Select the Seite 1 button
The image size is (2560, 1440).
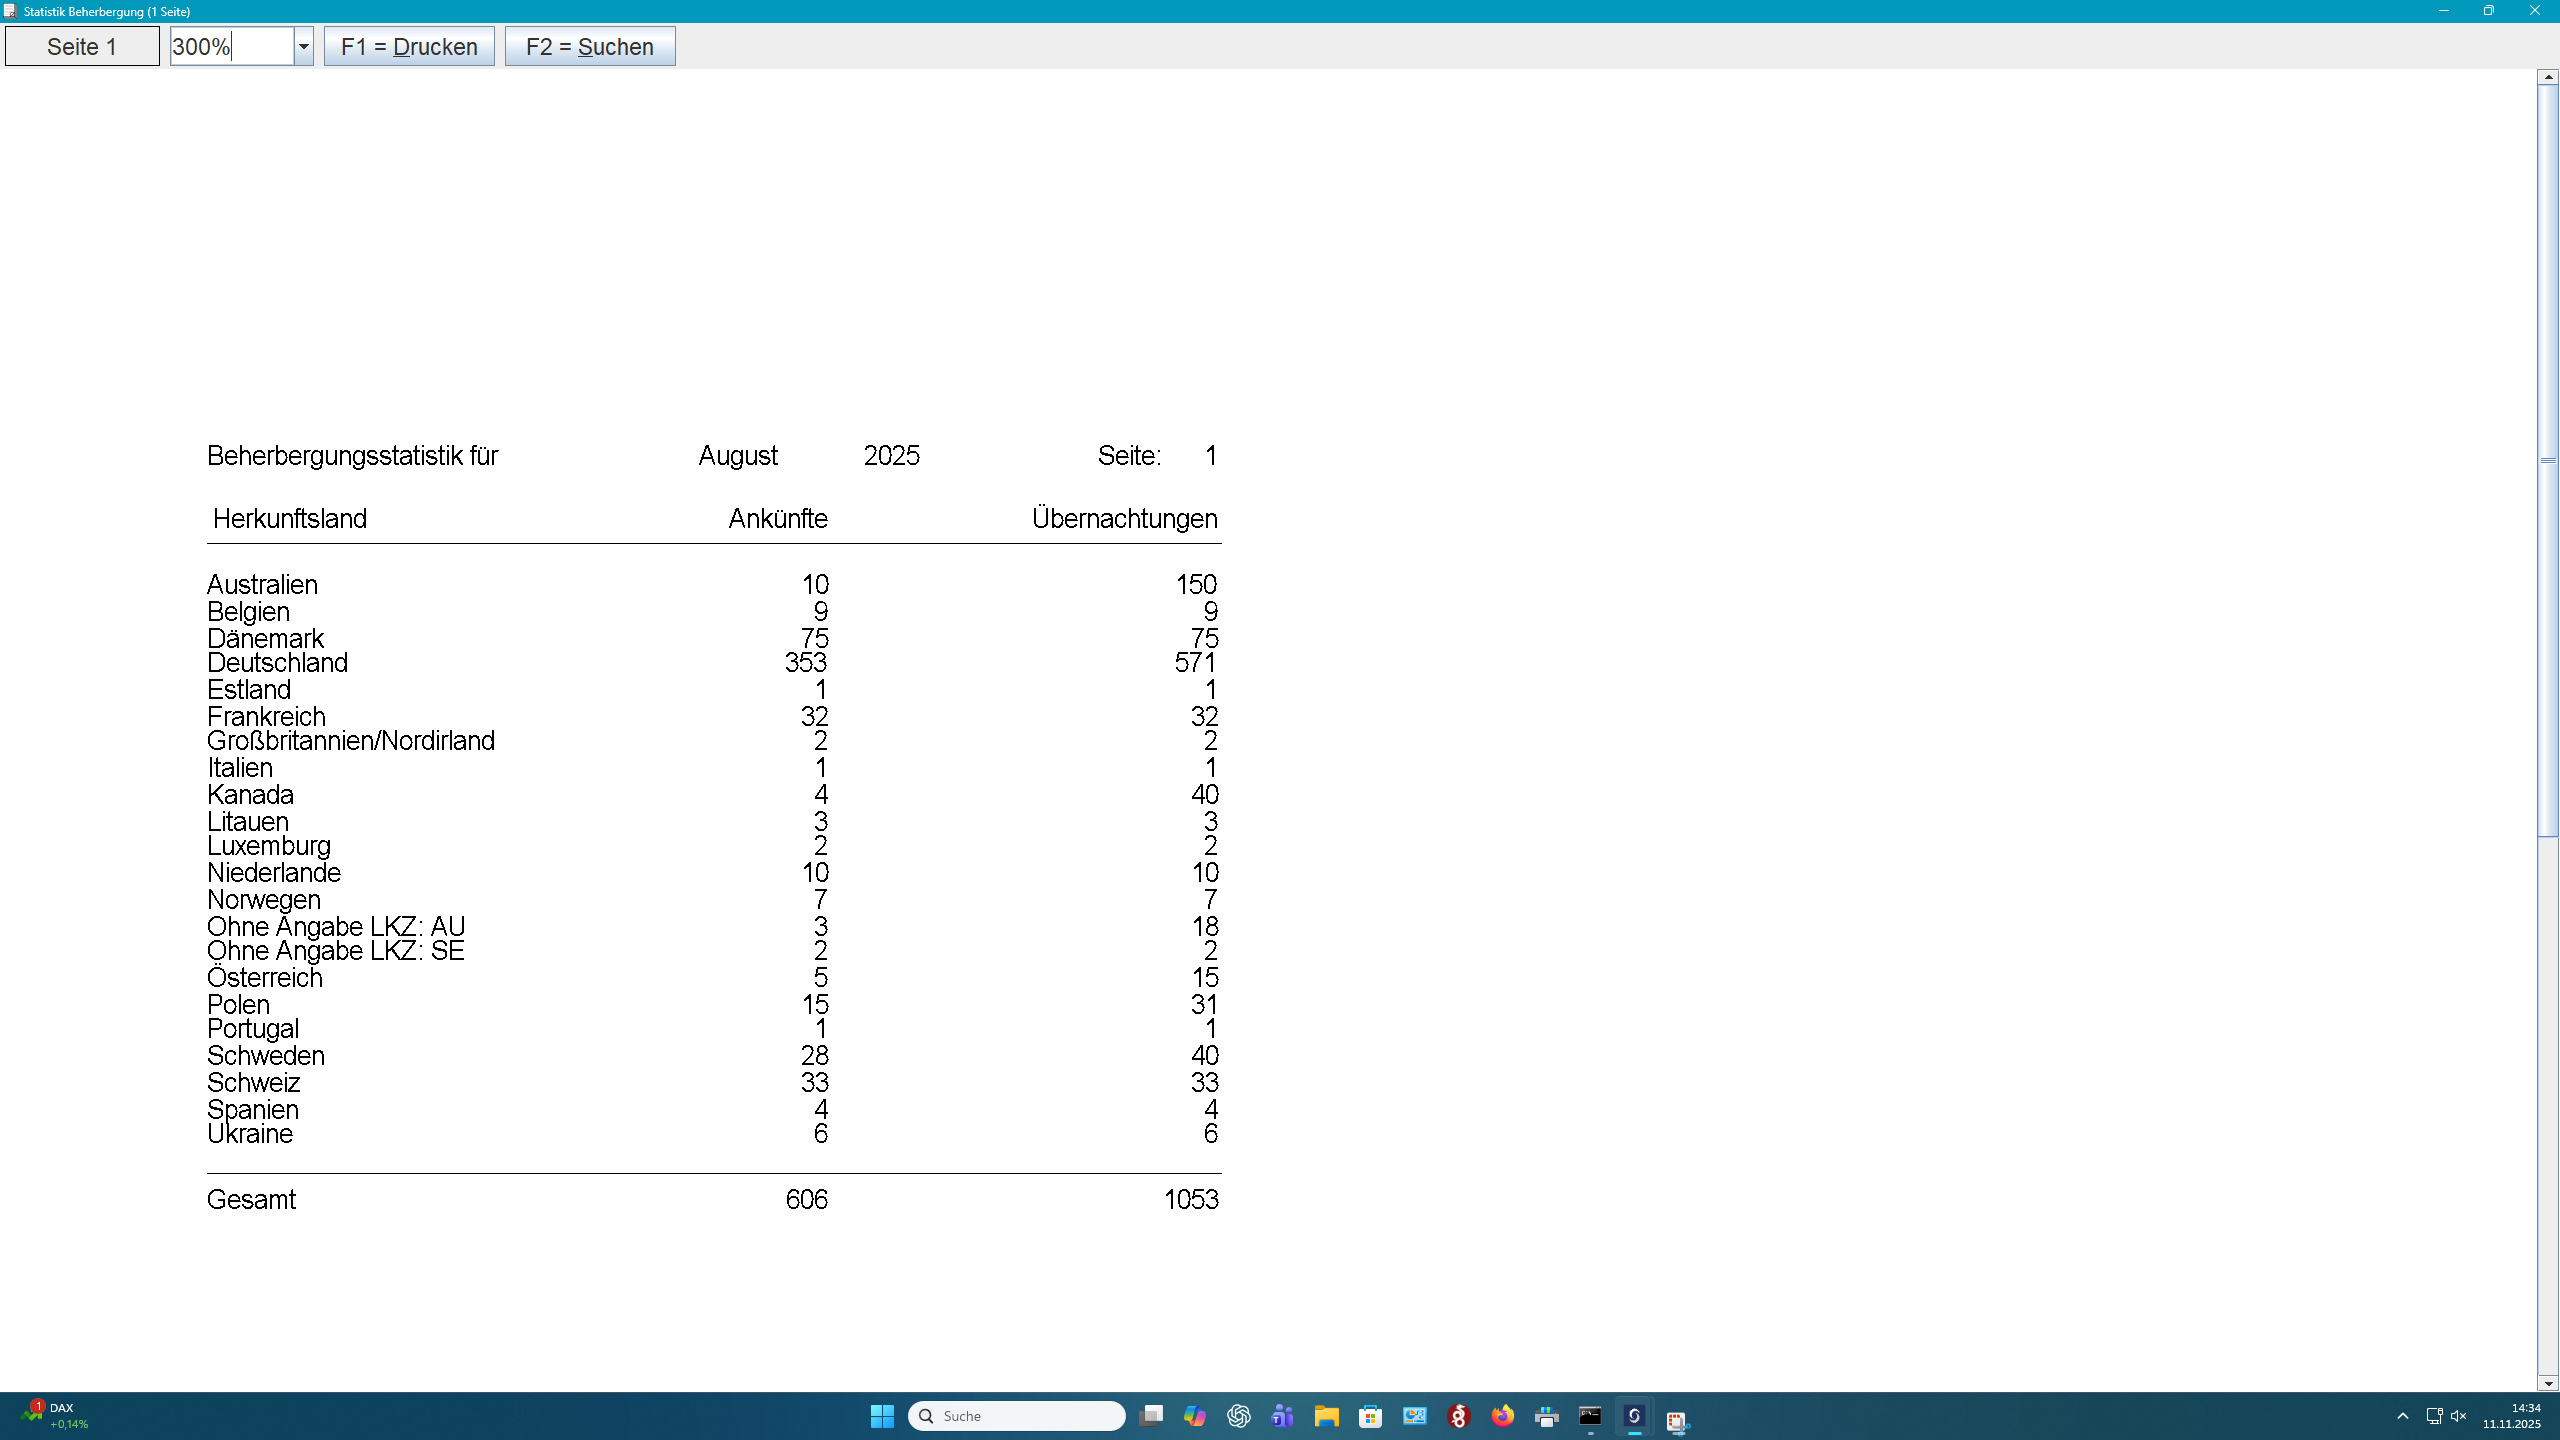click(x=81, y=45)
